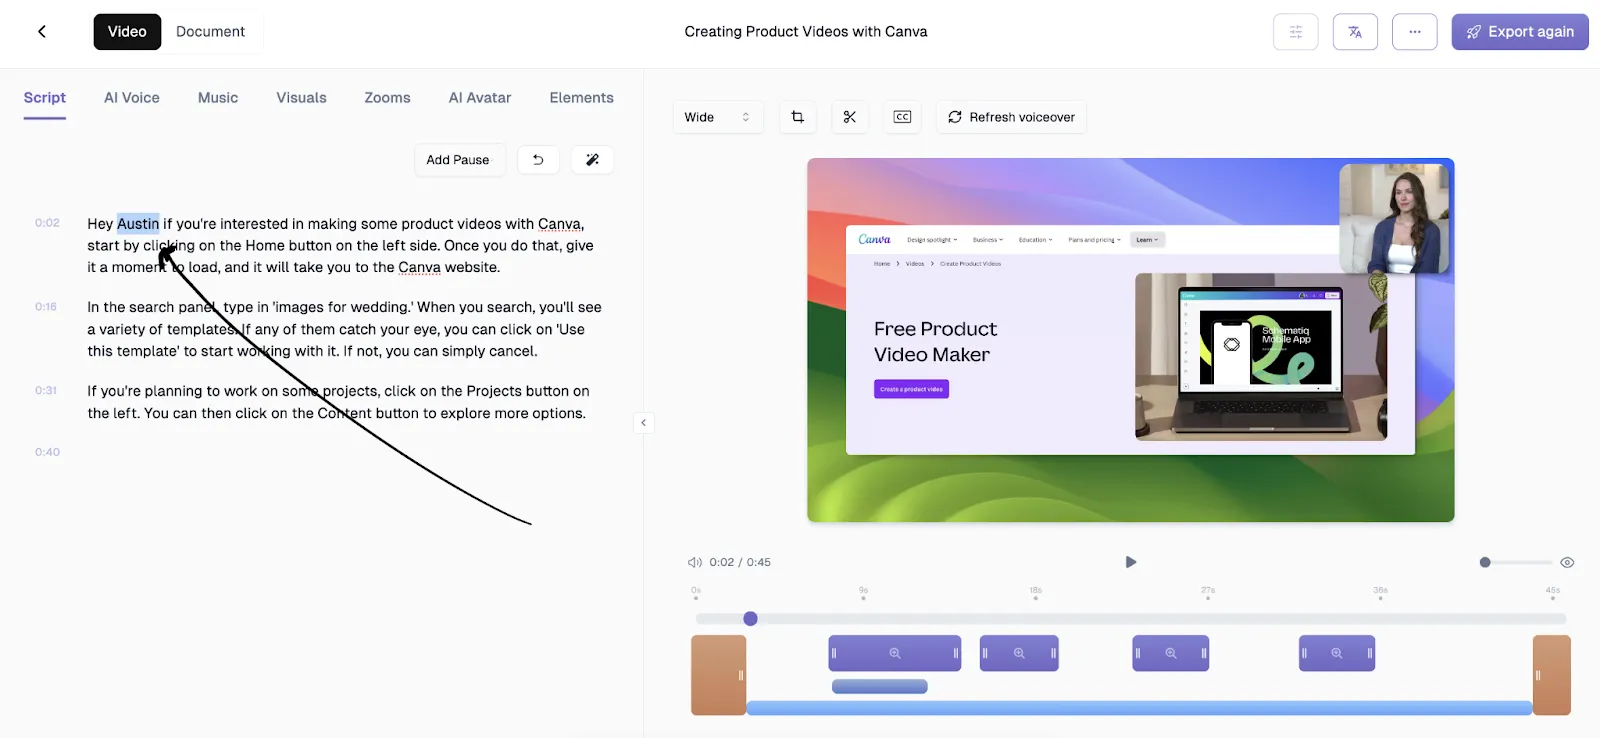Toggle closed captions with CC icon
This screenshot has height=738, width=1600.
pos(902,117)
